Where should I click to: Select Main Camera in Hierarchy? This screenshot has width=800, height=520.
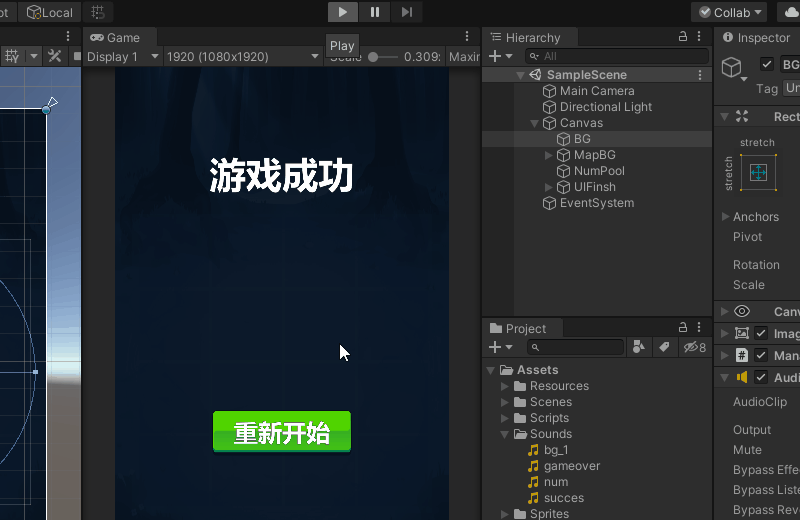coord(597,91)
